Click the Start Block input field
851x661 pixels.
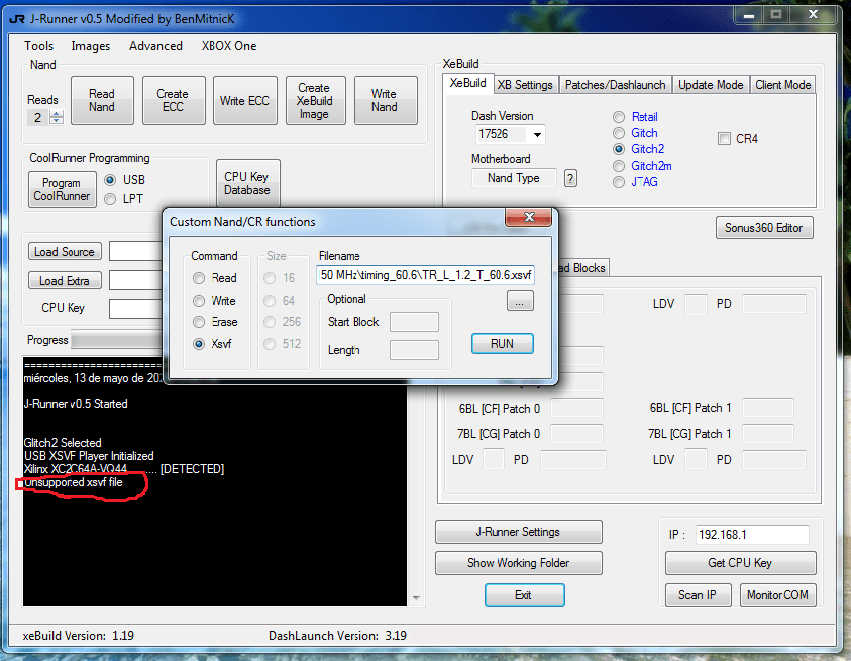click(414, 322)
